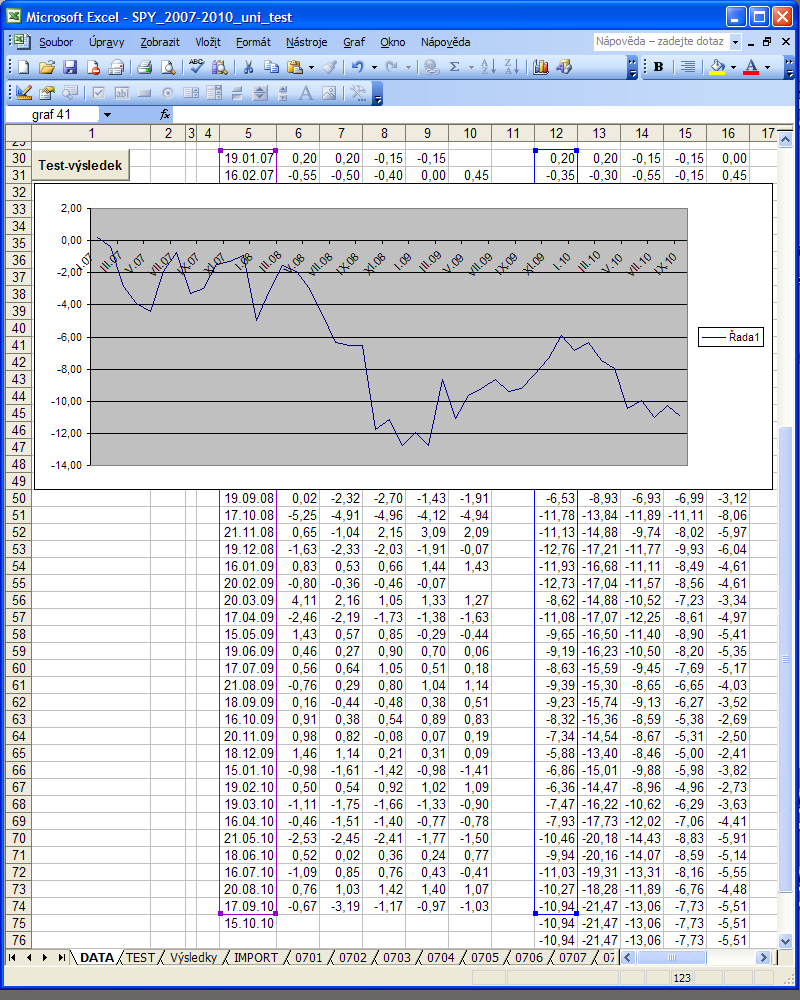Viewport: 800px width, 1000px height.
Task: Open the Chart Wizard icon
Action: click(541, 67)
